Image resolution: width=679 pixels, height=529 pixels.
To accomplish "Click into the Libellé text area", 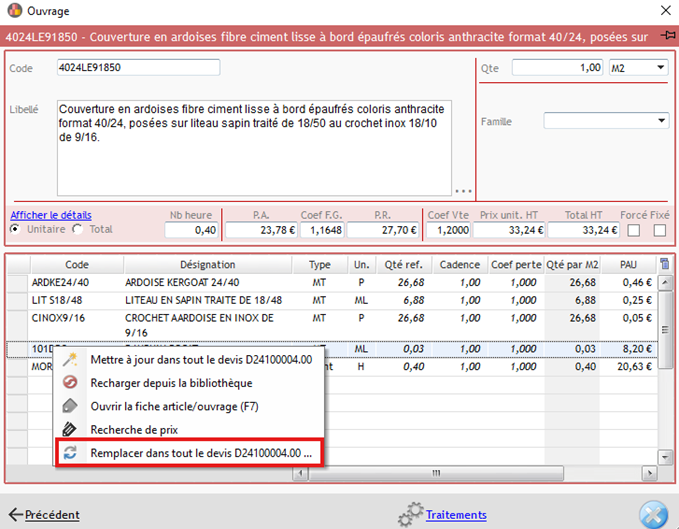I will [254, 148].
